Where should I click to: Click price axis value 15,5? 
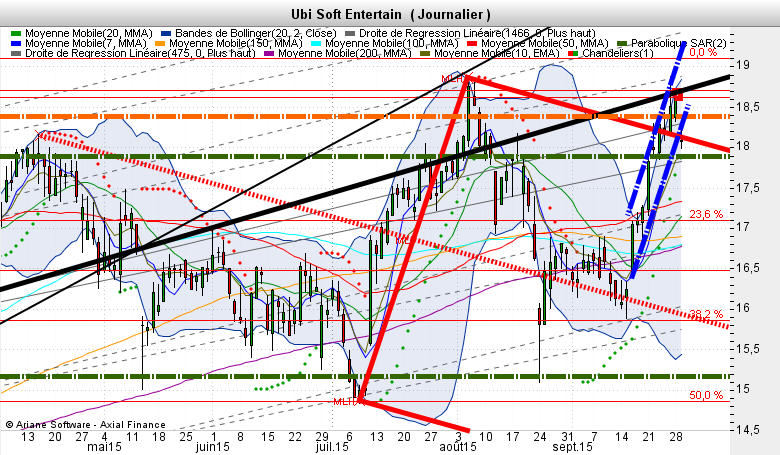coord(748,349)
